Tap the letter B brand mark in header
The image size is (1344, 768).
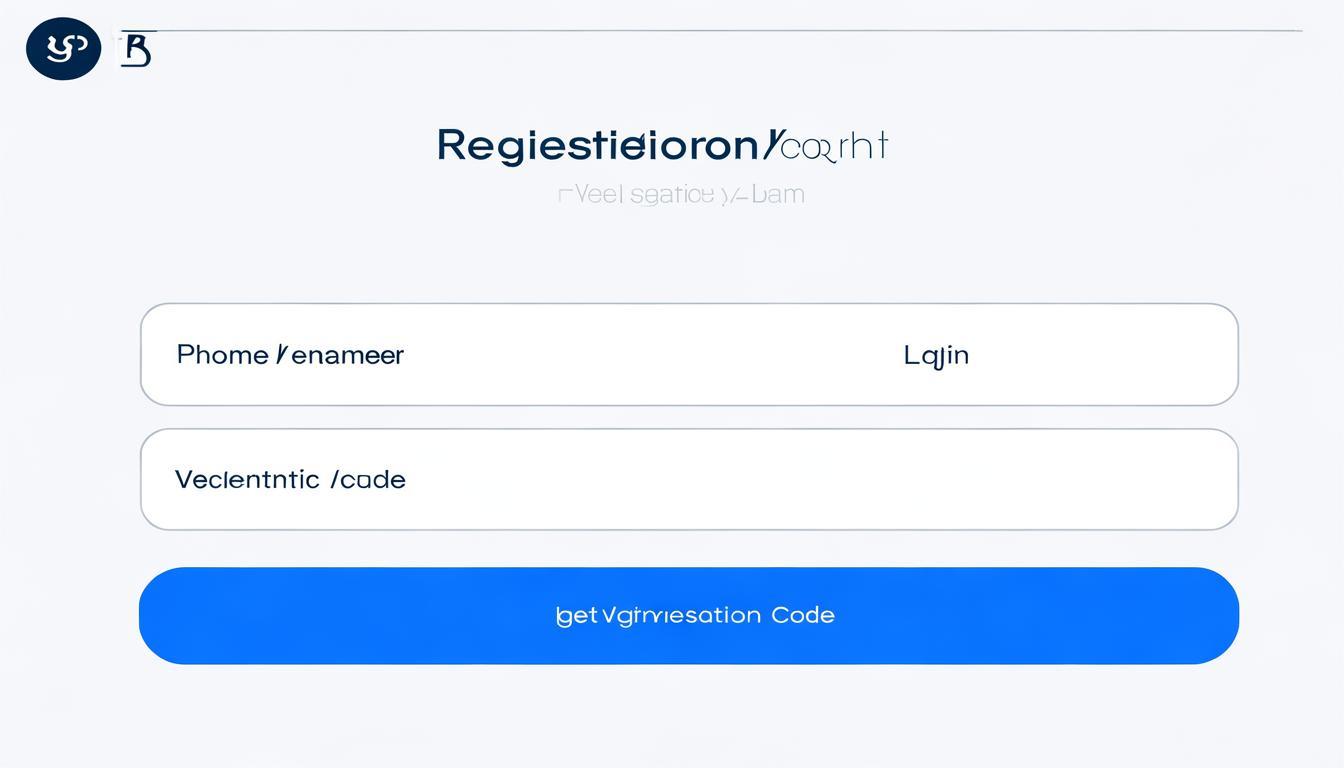[x=136, y=50]
